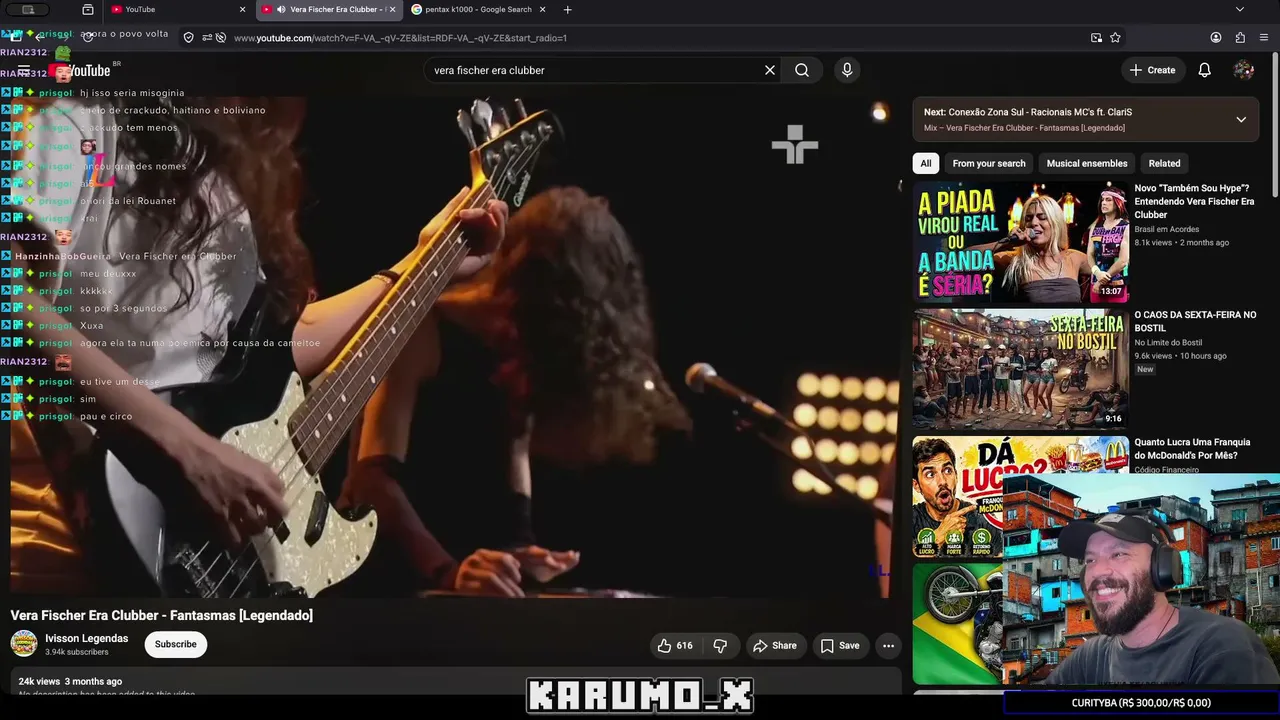Click the Create button
1280x720 pixels.
click(1152, 70)
